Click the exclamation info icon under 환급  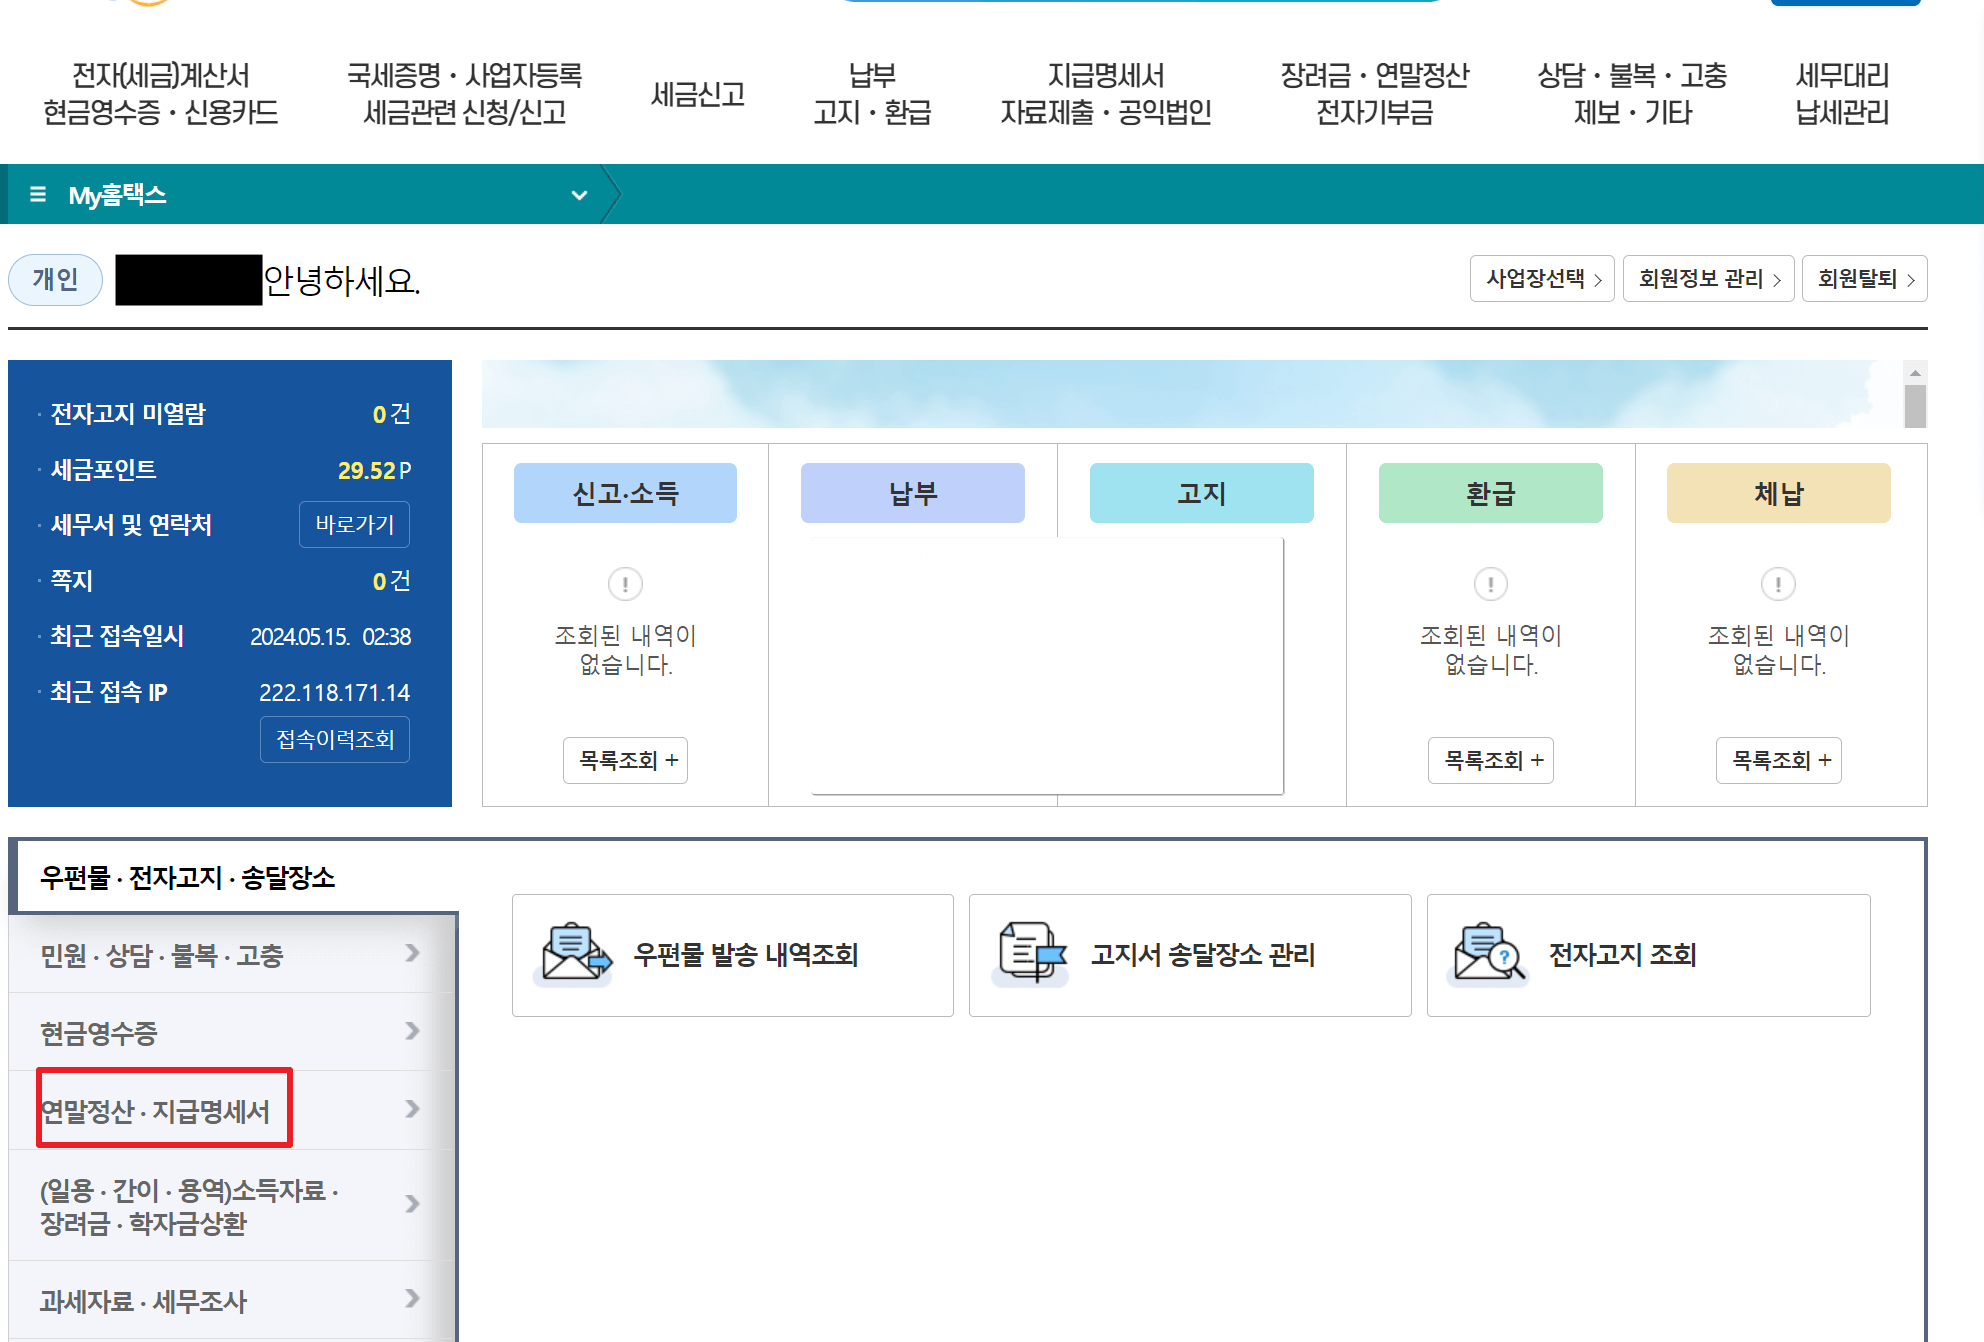tap(1489, 585)
